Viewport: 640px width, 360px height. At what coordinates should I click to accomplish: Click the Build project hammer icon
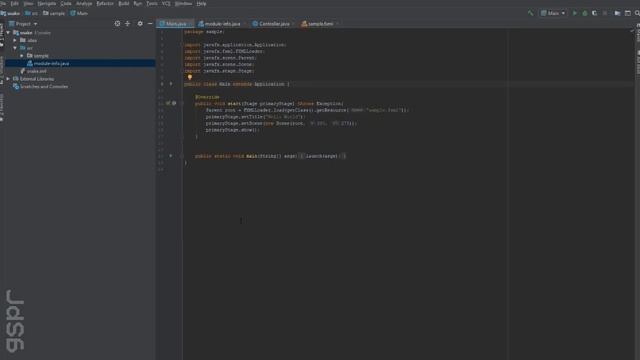530,13
